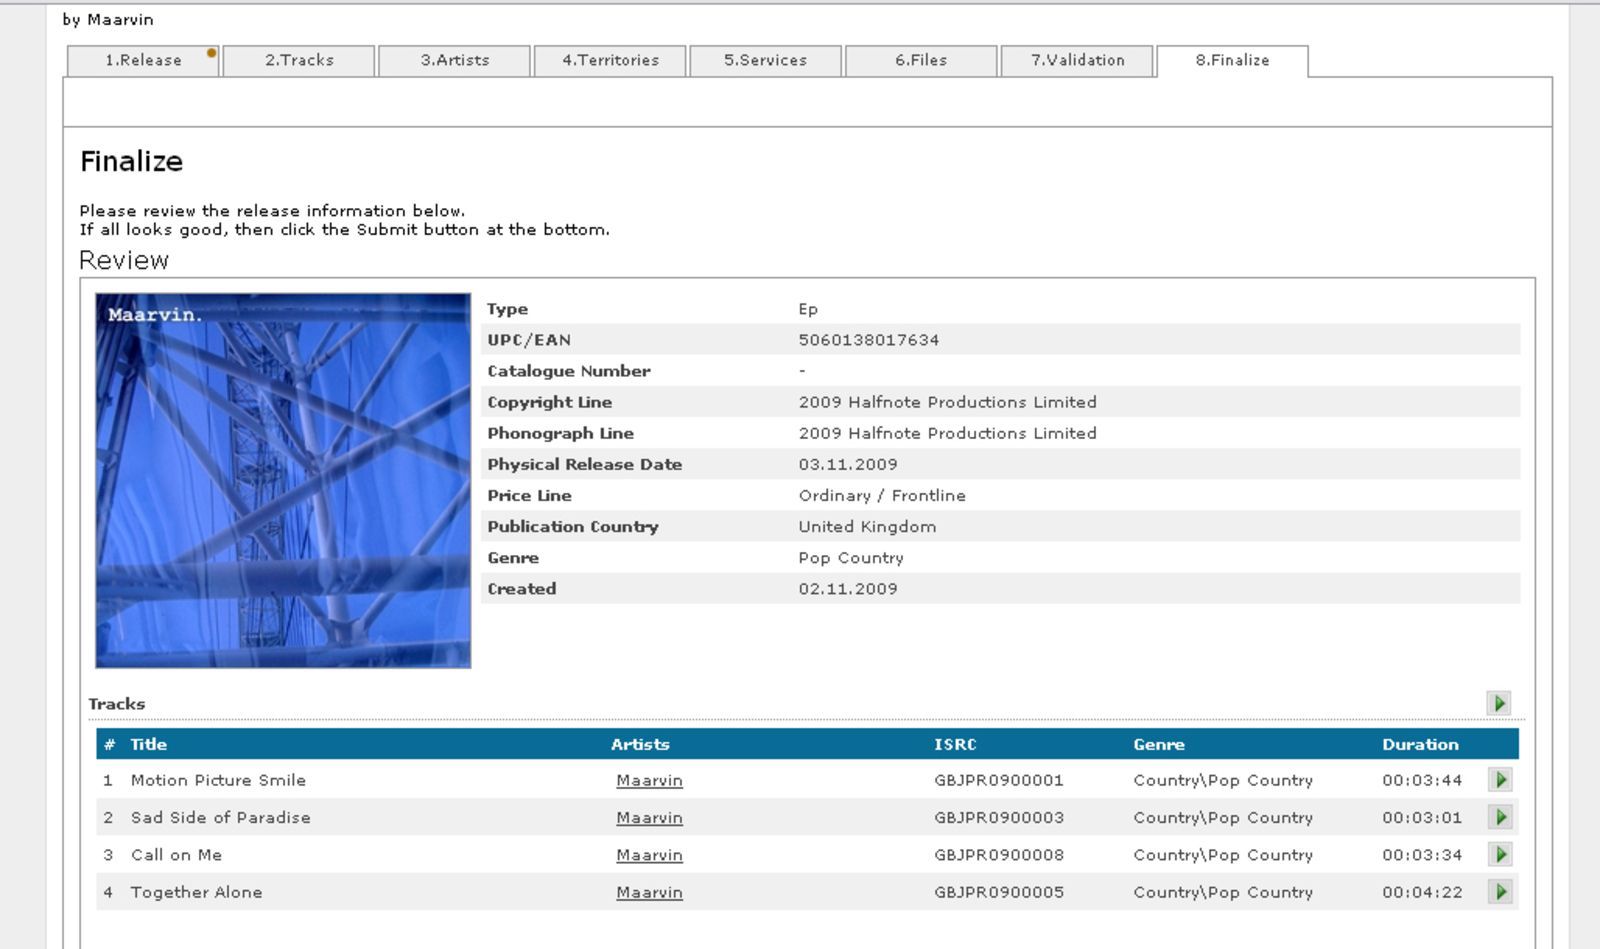
Task: Select ISRC code GBJPR0900003
Action: pyautogui.click(x=999, y=817)
